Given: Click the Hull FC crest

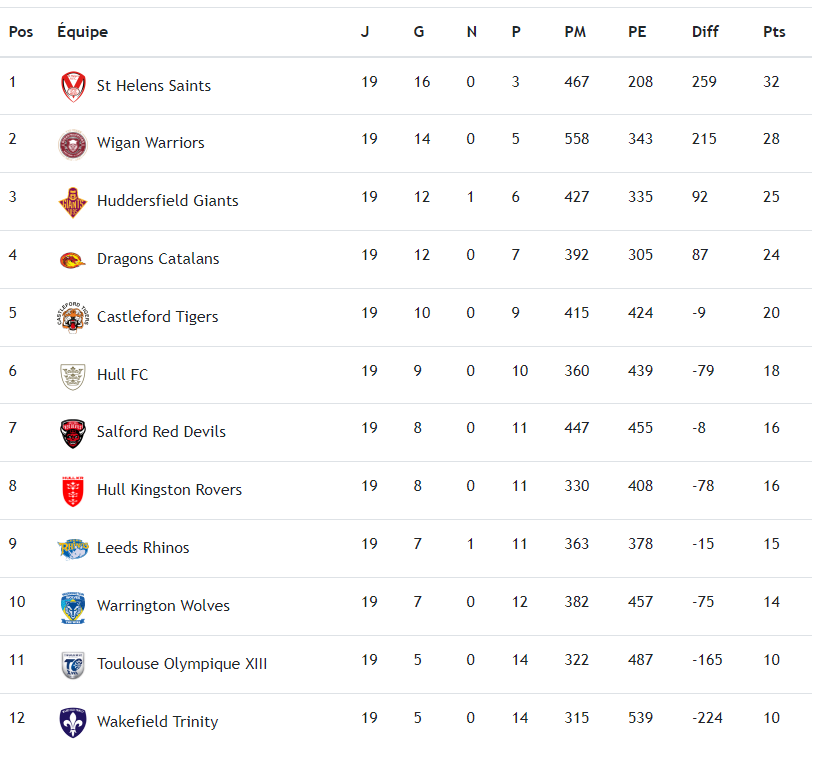Looking at the screenshot, I should [72, 376].
